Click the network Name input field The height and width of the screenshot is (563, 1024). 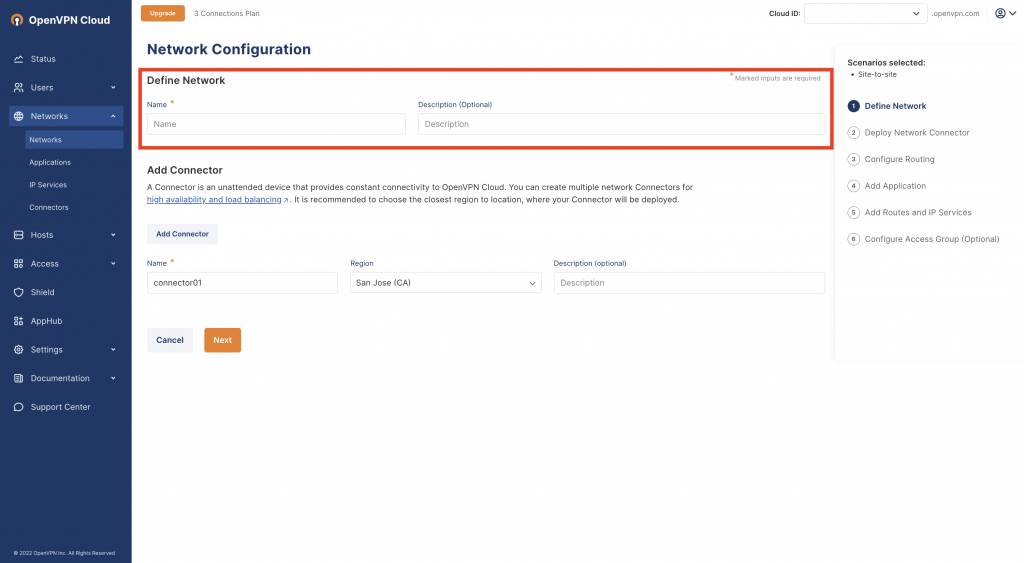point(276,124)
